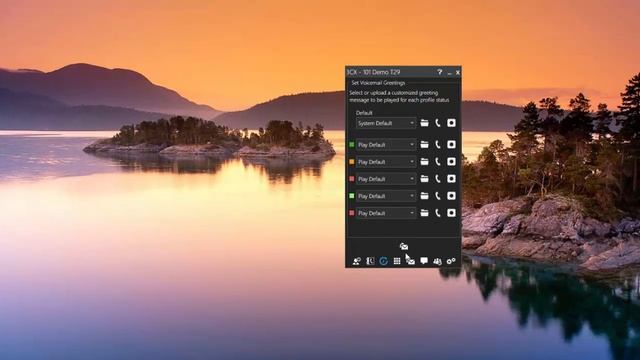The width and height of the screenshot is (640, 360).
Task: Click the folder icon in the last status row (red)
Action: 424,213
